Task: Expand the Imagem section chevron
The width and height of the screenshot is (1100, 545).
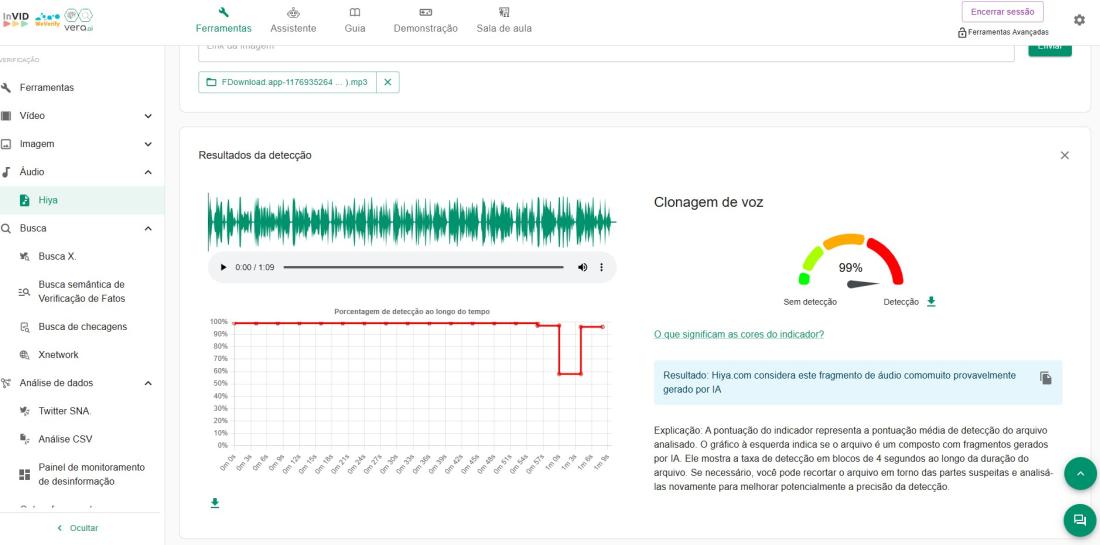Action: click(148, 144)
